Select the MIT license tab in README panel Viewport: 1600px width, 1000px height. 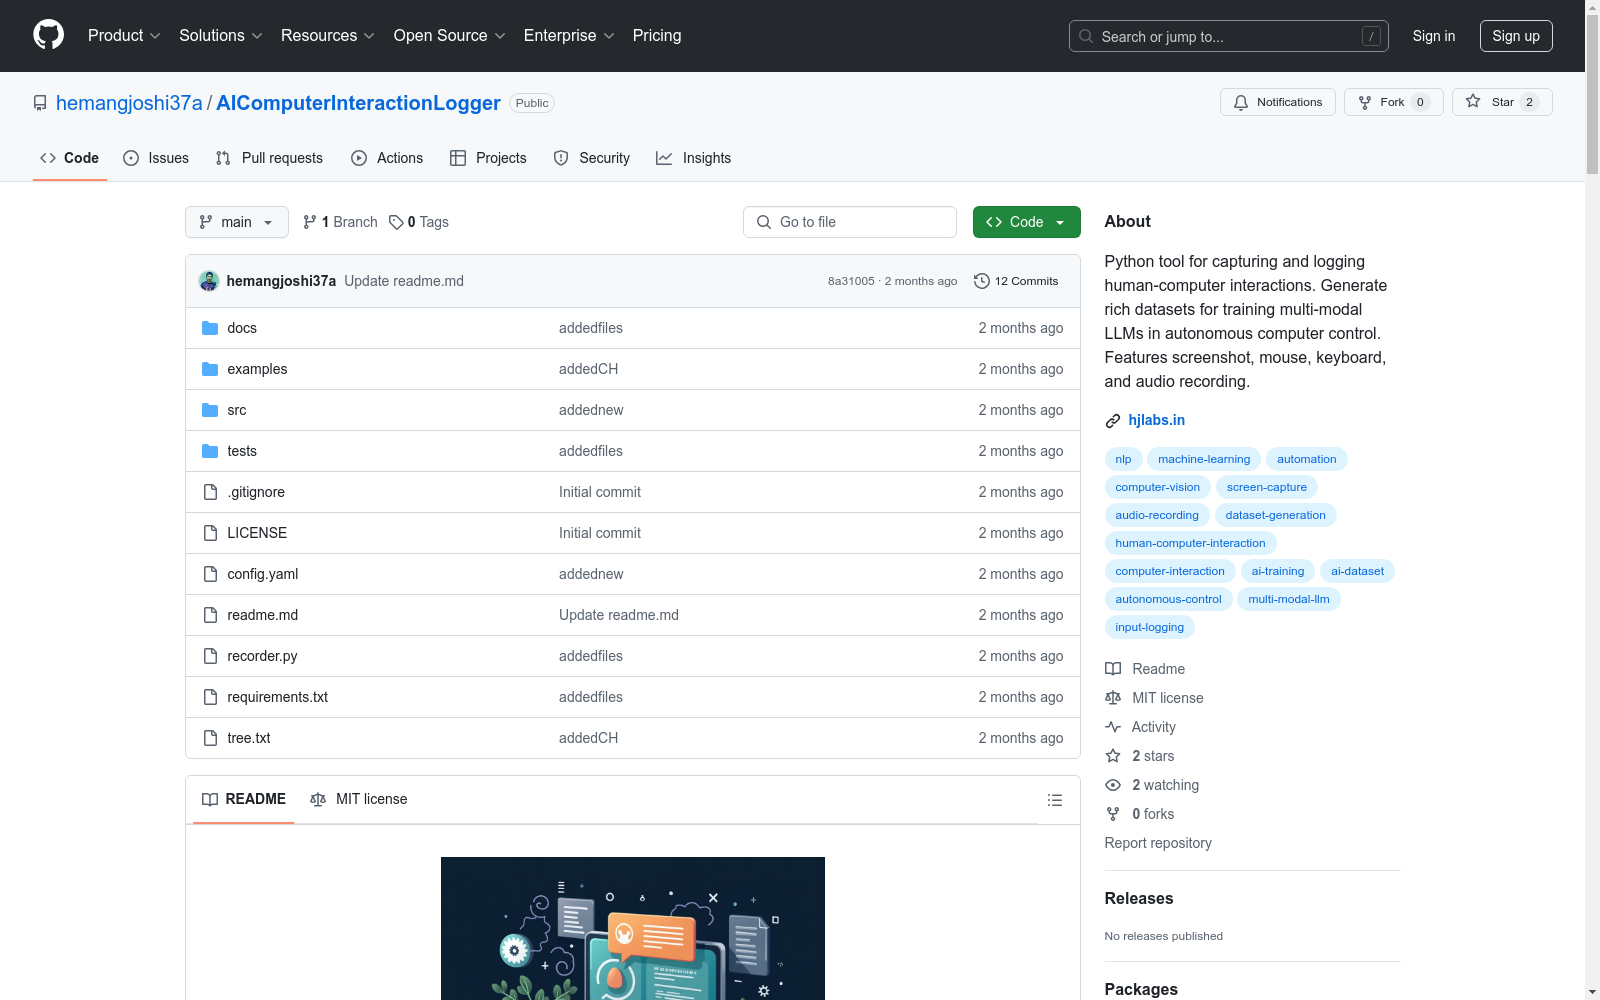pos(359,799)
